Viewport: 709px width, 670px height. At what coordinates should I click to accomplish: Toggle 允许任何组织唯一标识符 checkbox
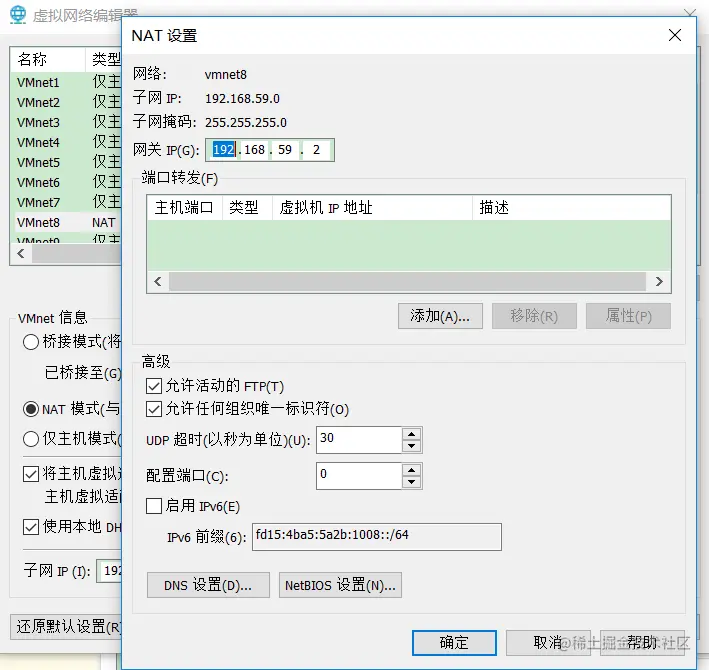click(154, 409)
